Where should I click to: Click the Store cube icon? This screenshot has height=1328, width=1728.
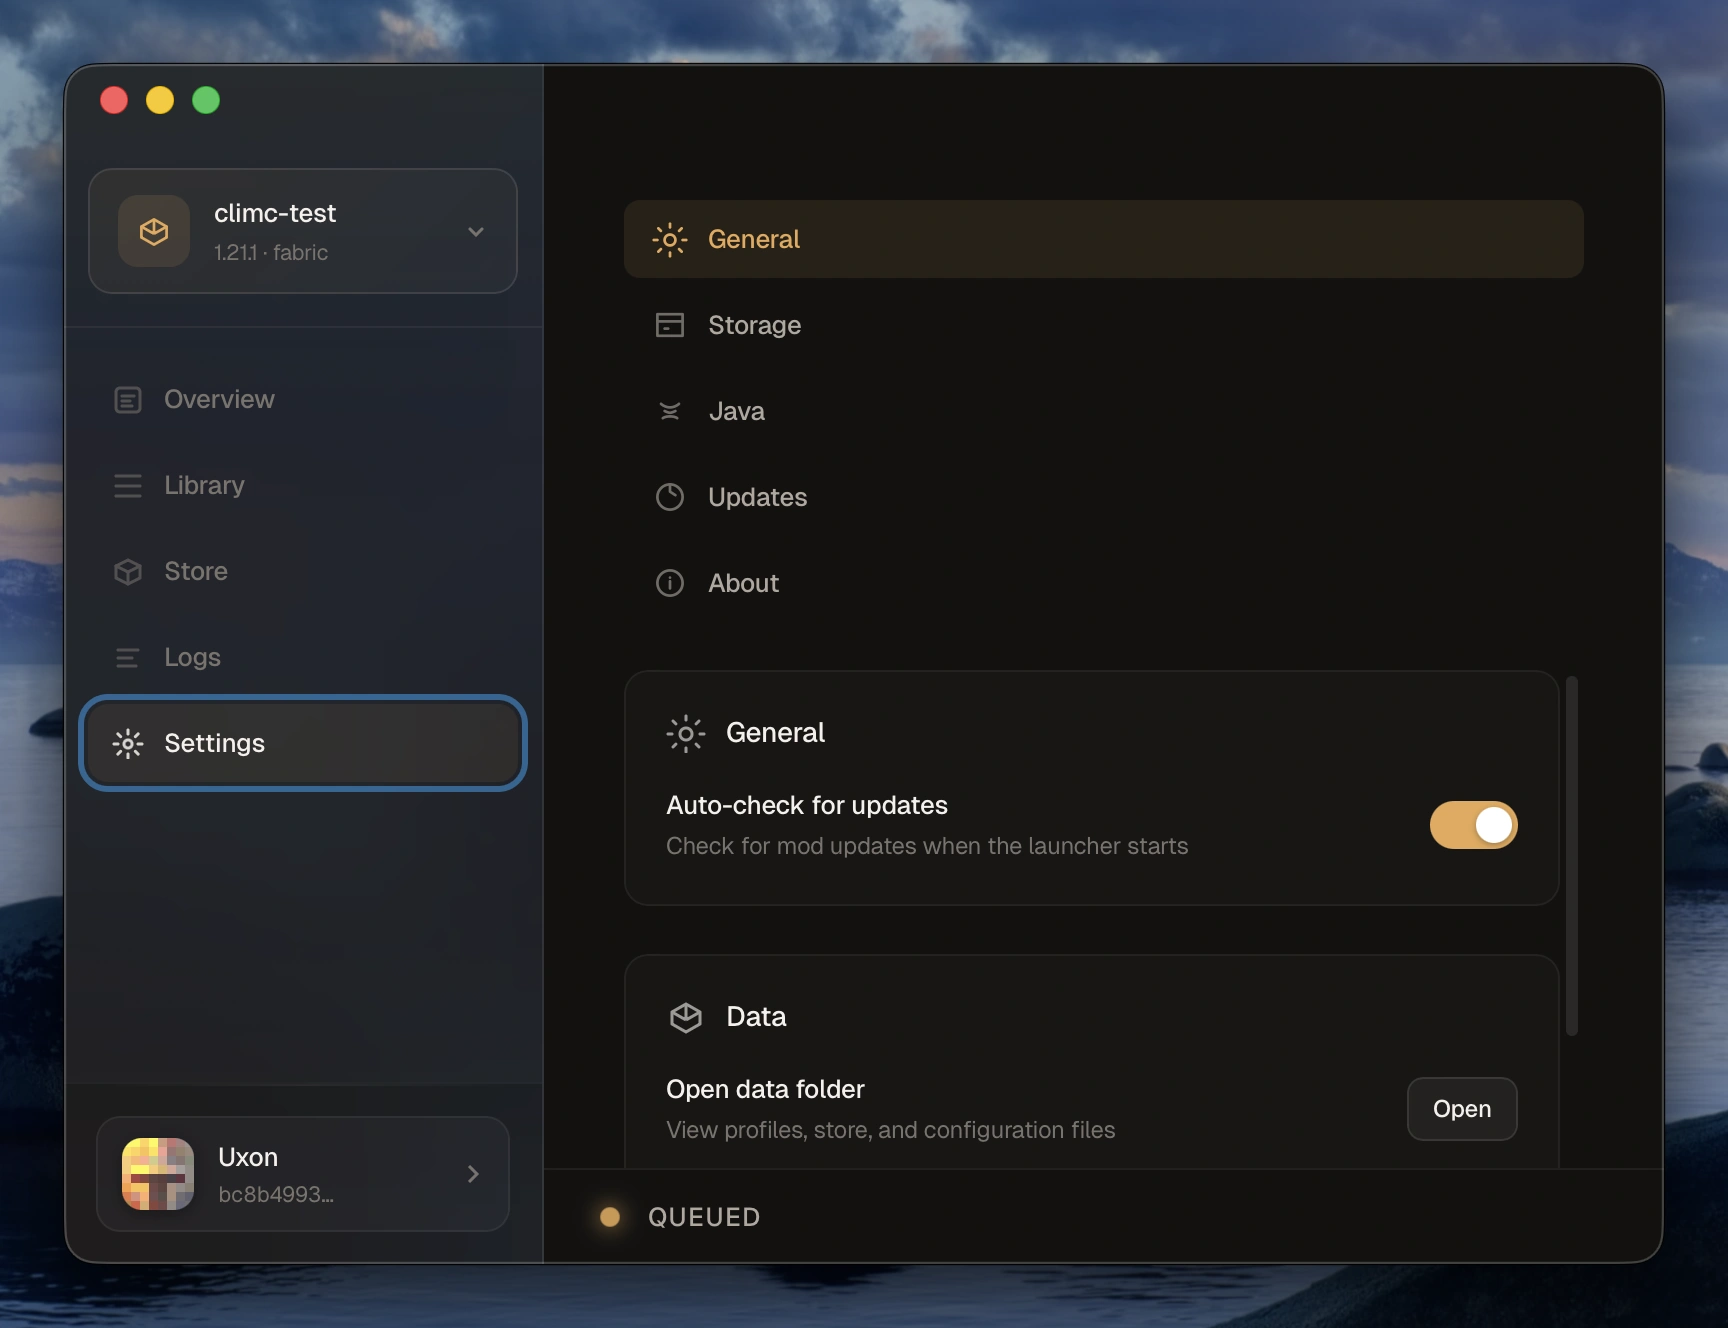coord(127,571)
